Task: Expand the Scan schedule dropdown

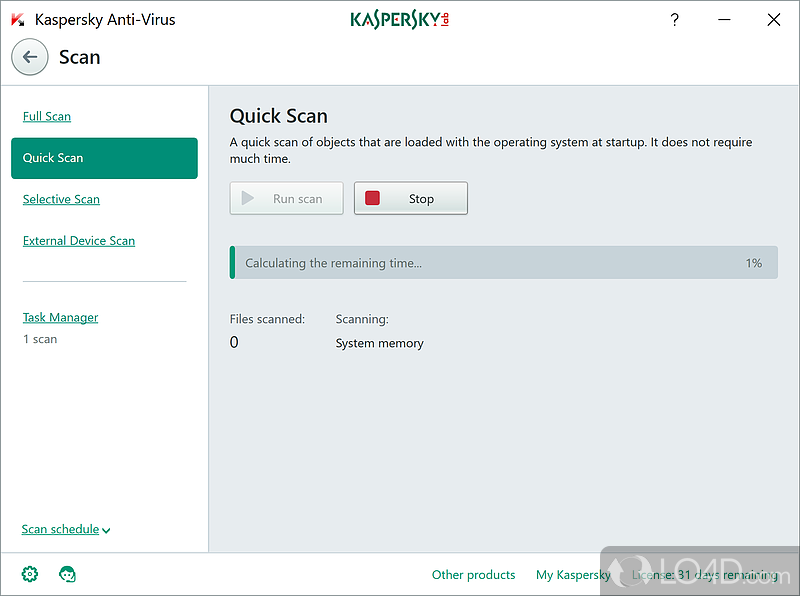Action: point(66,530)
